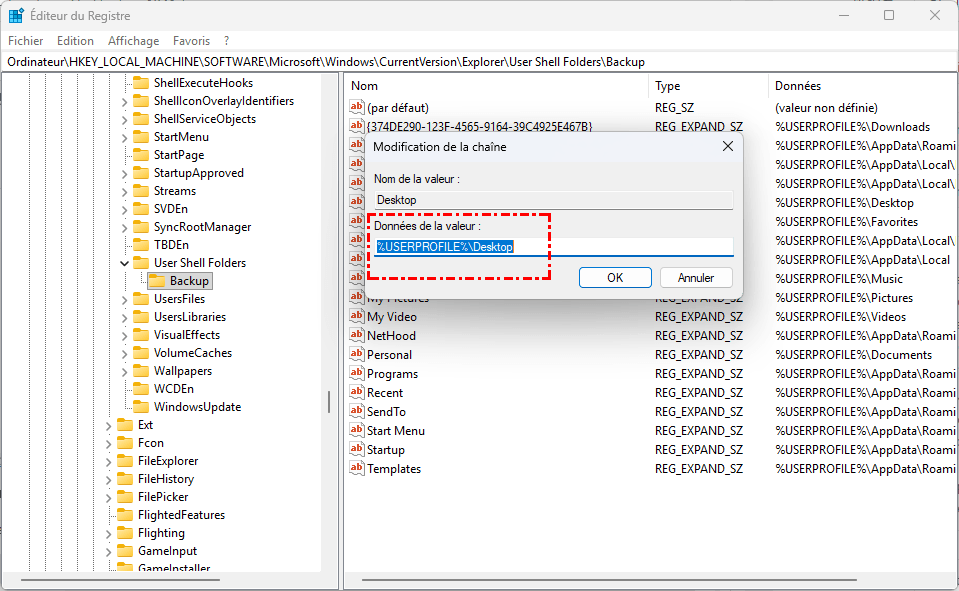Open the Affichage menu
Image resolution: width=959 pixels, height=591 pixels.
point(133,41)
